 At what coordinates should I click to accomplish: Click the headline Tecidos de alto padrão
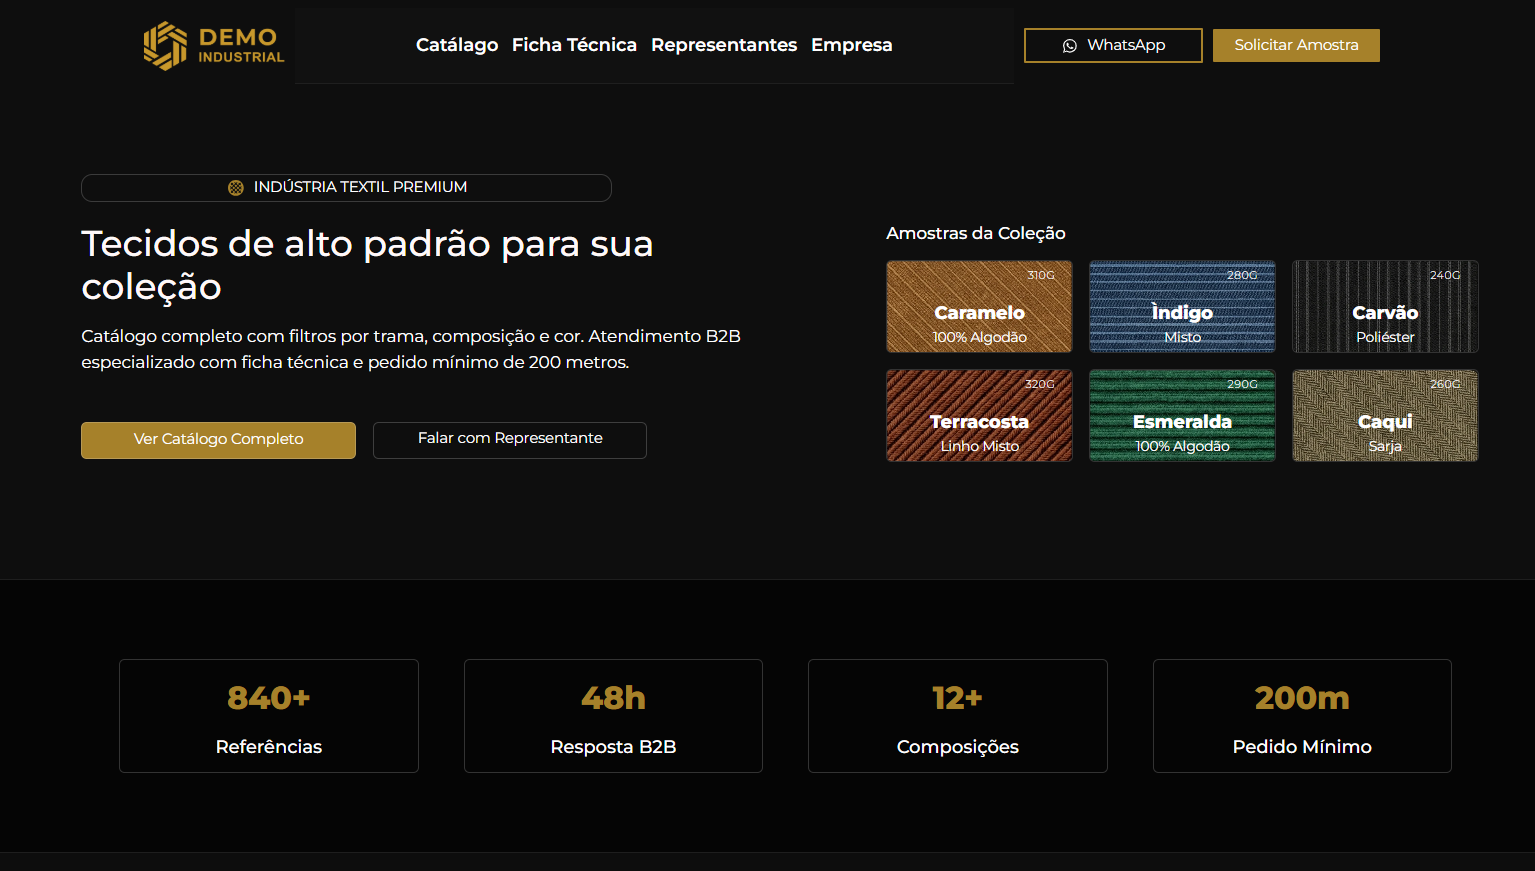pyautogui.click(x=367, y=265)
